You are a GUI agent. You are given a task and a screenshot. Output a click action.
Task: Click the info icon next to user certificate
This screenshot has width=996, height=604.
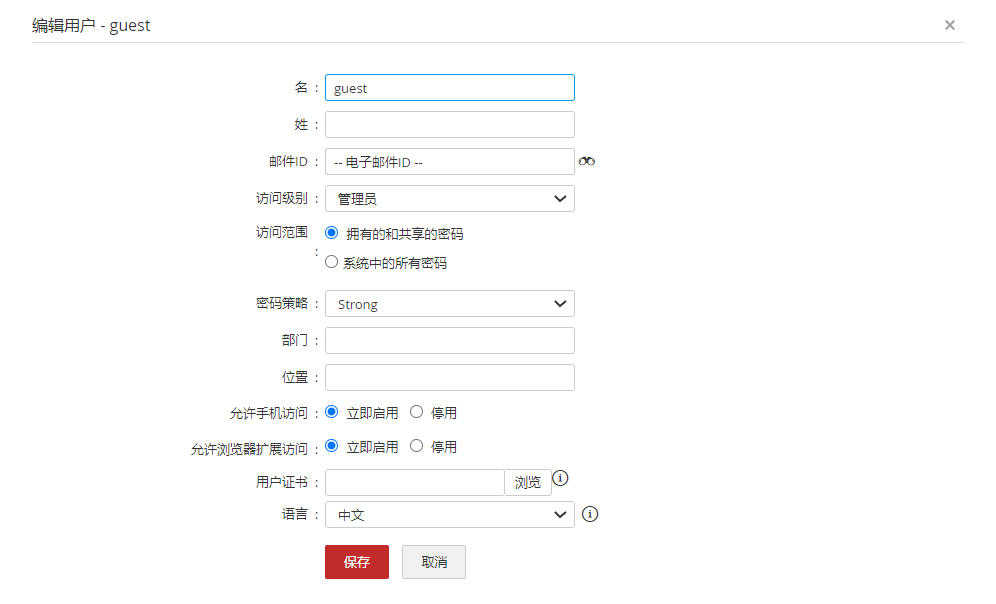pyautogui.click(x=561, y=478)
